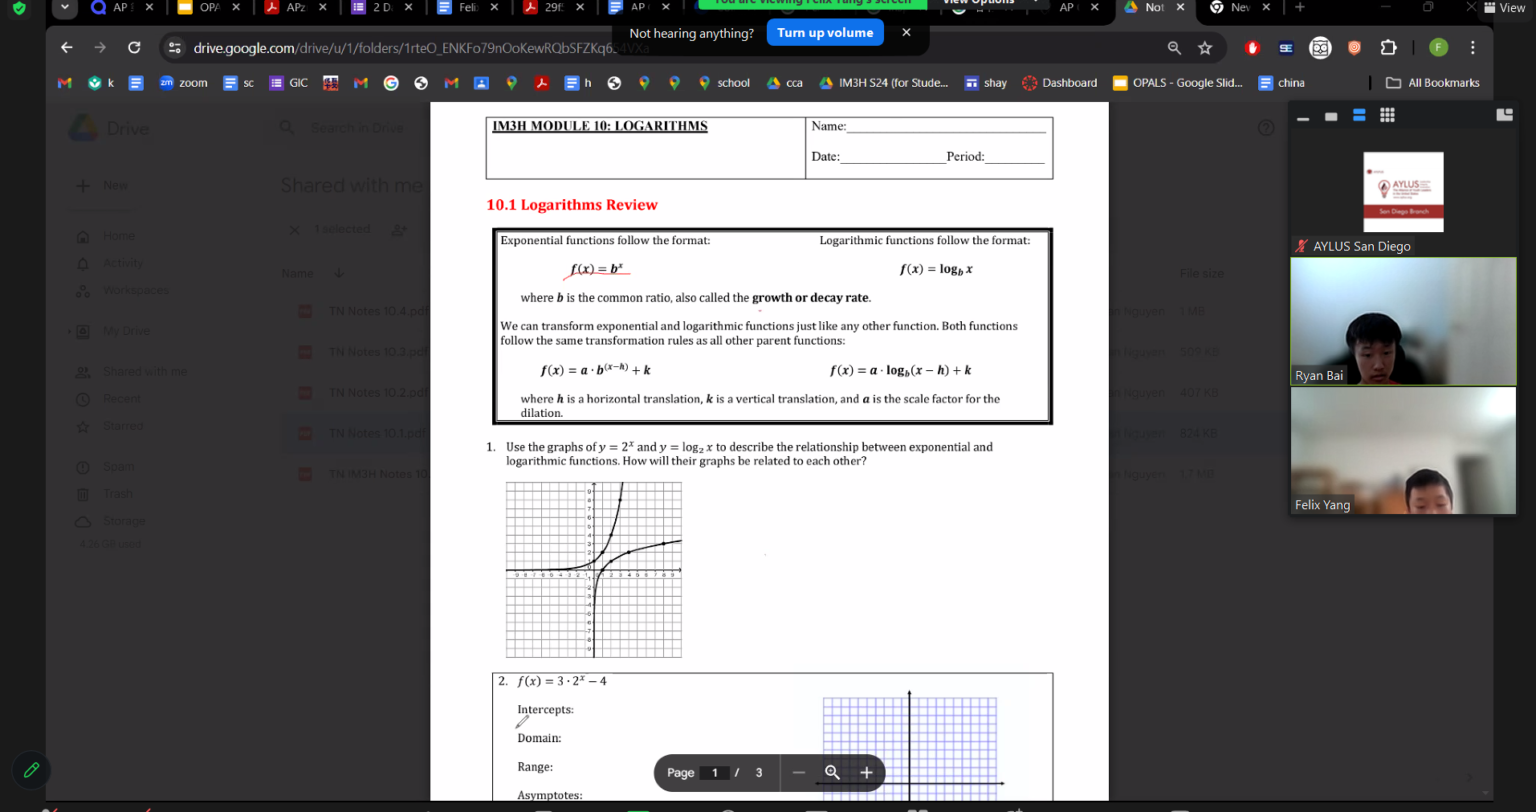This screenshot has width=1536, height=812.
Task: Open the IM3H S24 bookmark
Action: click(x=883, y=83)
